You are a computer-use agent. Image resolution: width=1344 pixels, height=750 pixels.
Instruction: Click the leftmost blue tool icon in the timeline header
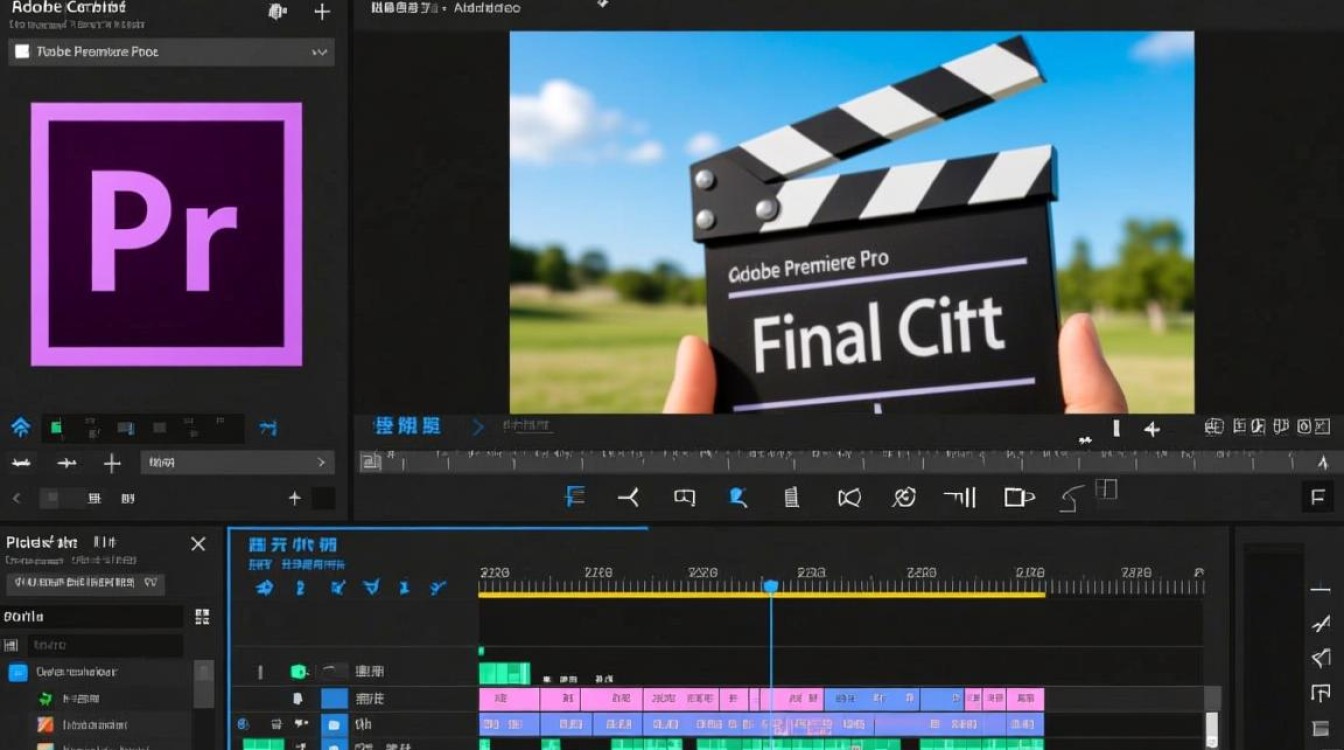tap(264, 588)
